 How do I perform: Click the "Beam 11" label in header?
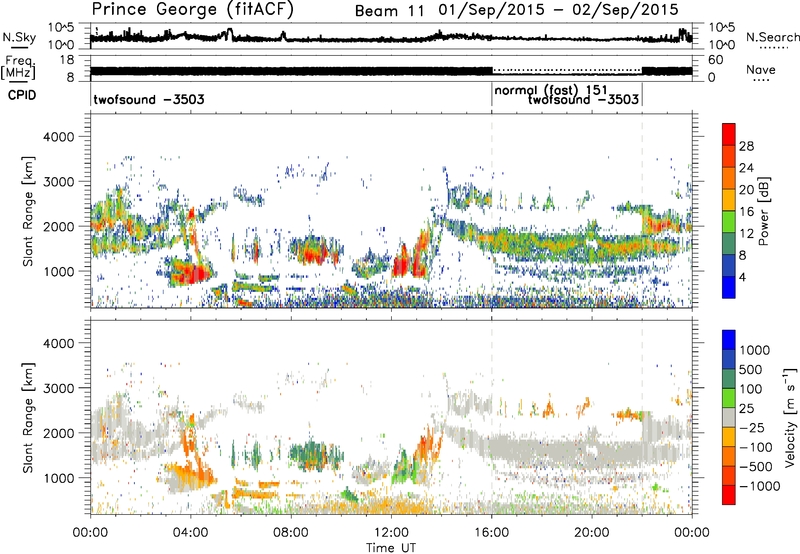389,11
